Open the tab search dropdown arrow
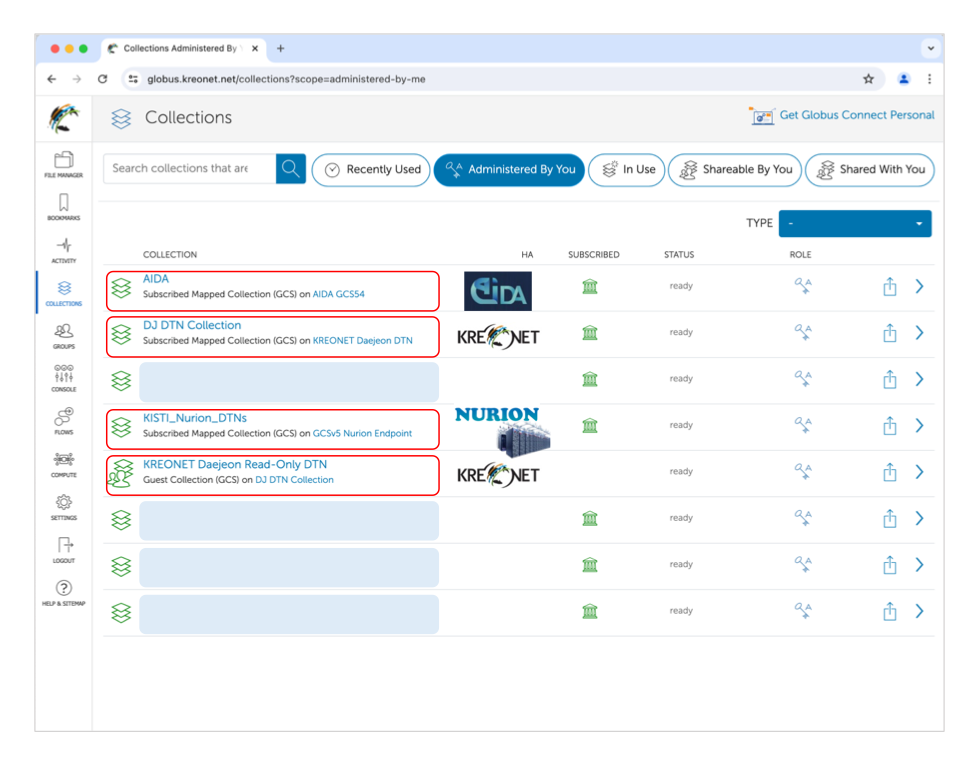 click(x=931, y=48)
